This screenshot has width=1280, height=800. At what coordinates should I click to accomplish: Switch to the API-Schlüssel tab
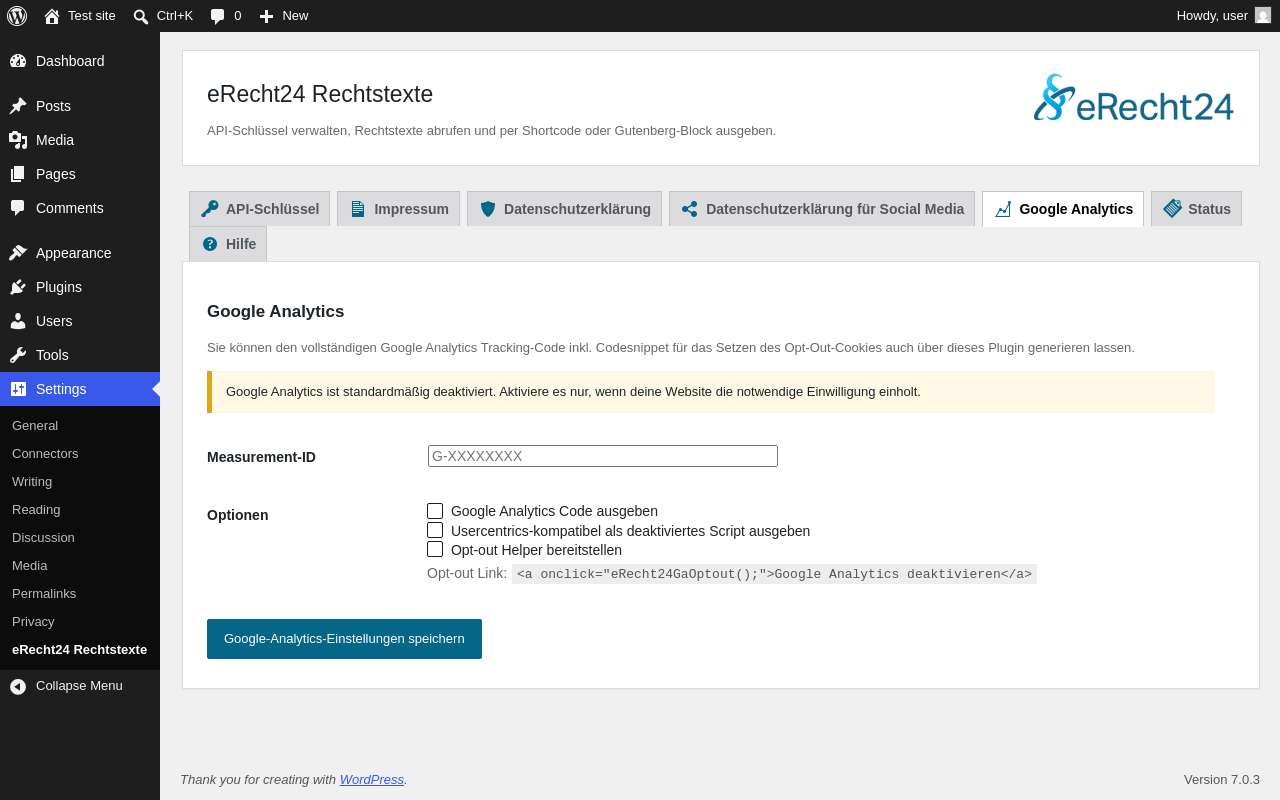pos(260,209)
